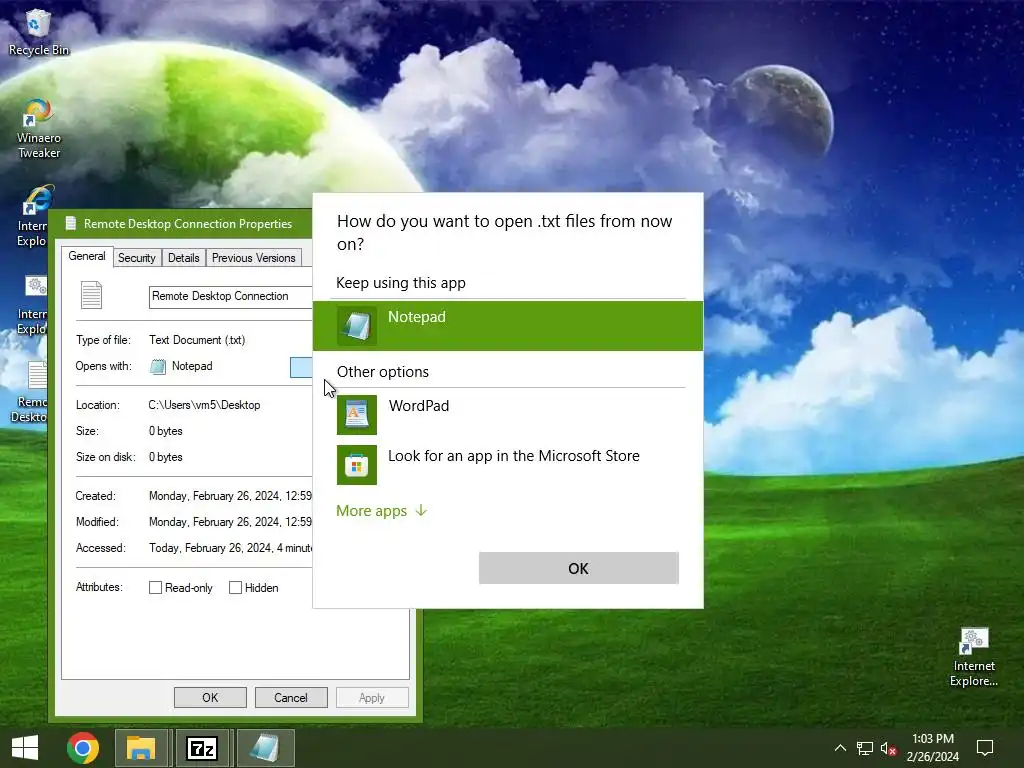Open the Winaero Tweaker desktop shortcut
This screenshot has height=768, width=1024.
click(x=39, y=129)
